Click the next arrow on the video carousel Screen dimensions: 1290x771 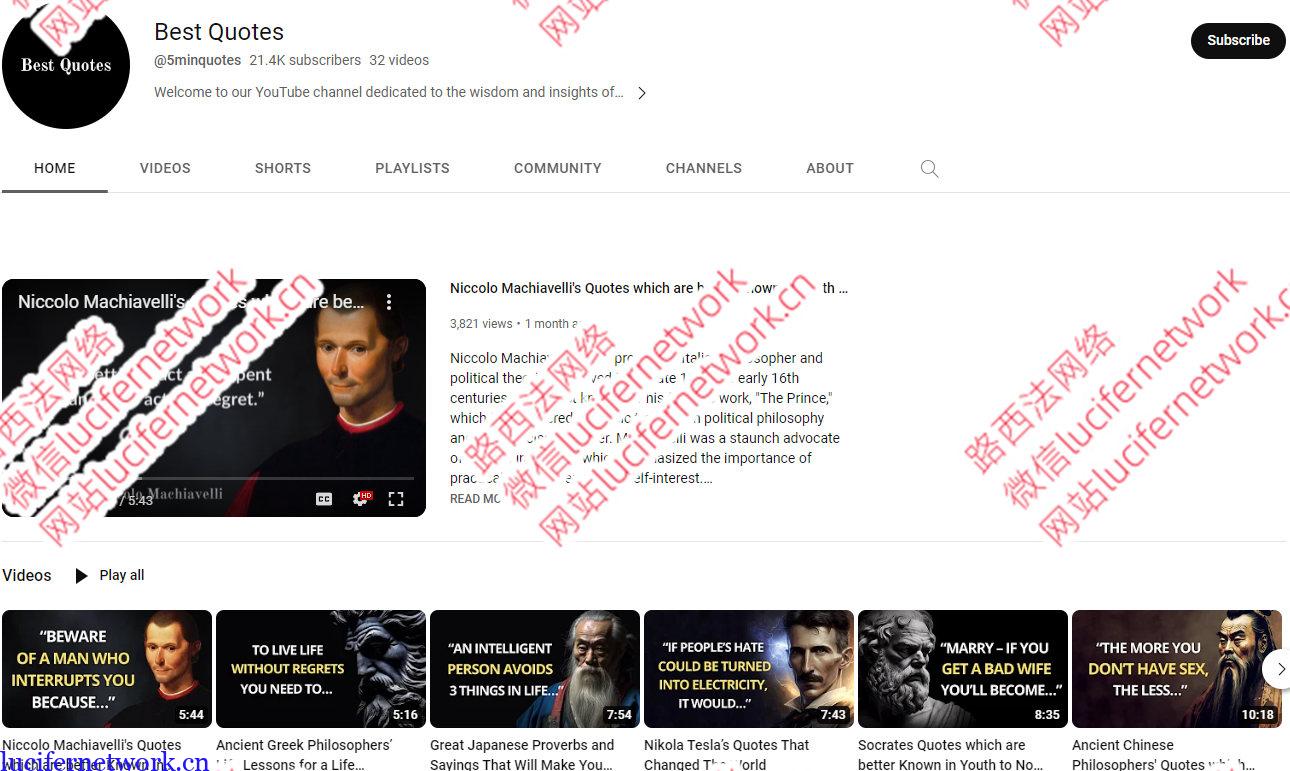tap(1280, 669)
